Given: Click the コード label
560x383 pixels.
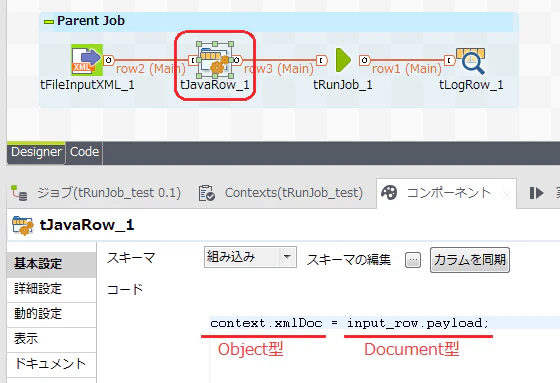Looking at the screenshot, I should point(125,289).
